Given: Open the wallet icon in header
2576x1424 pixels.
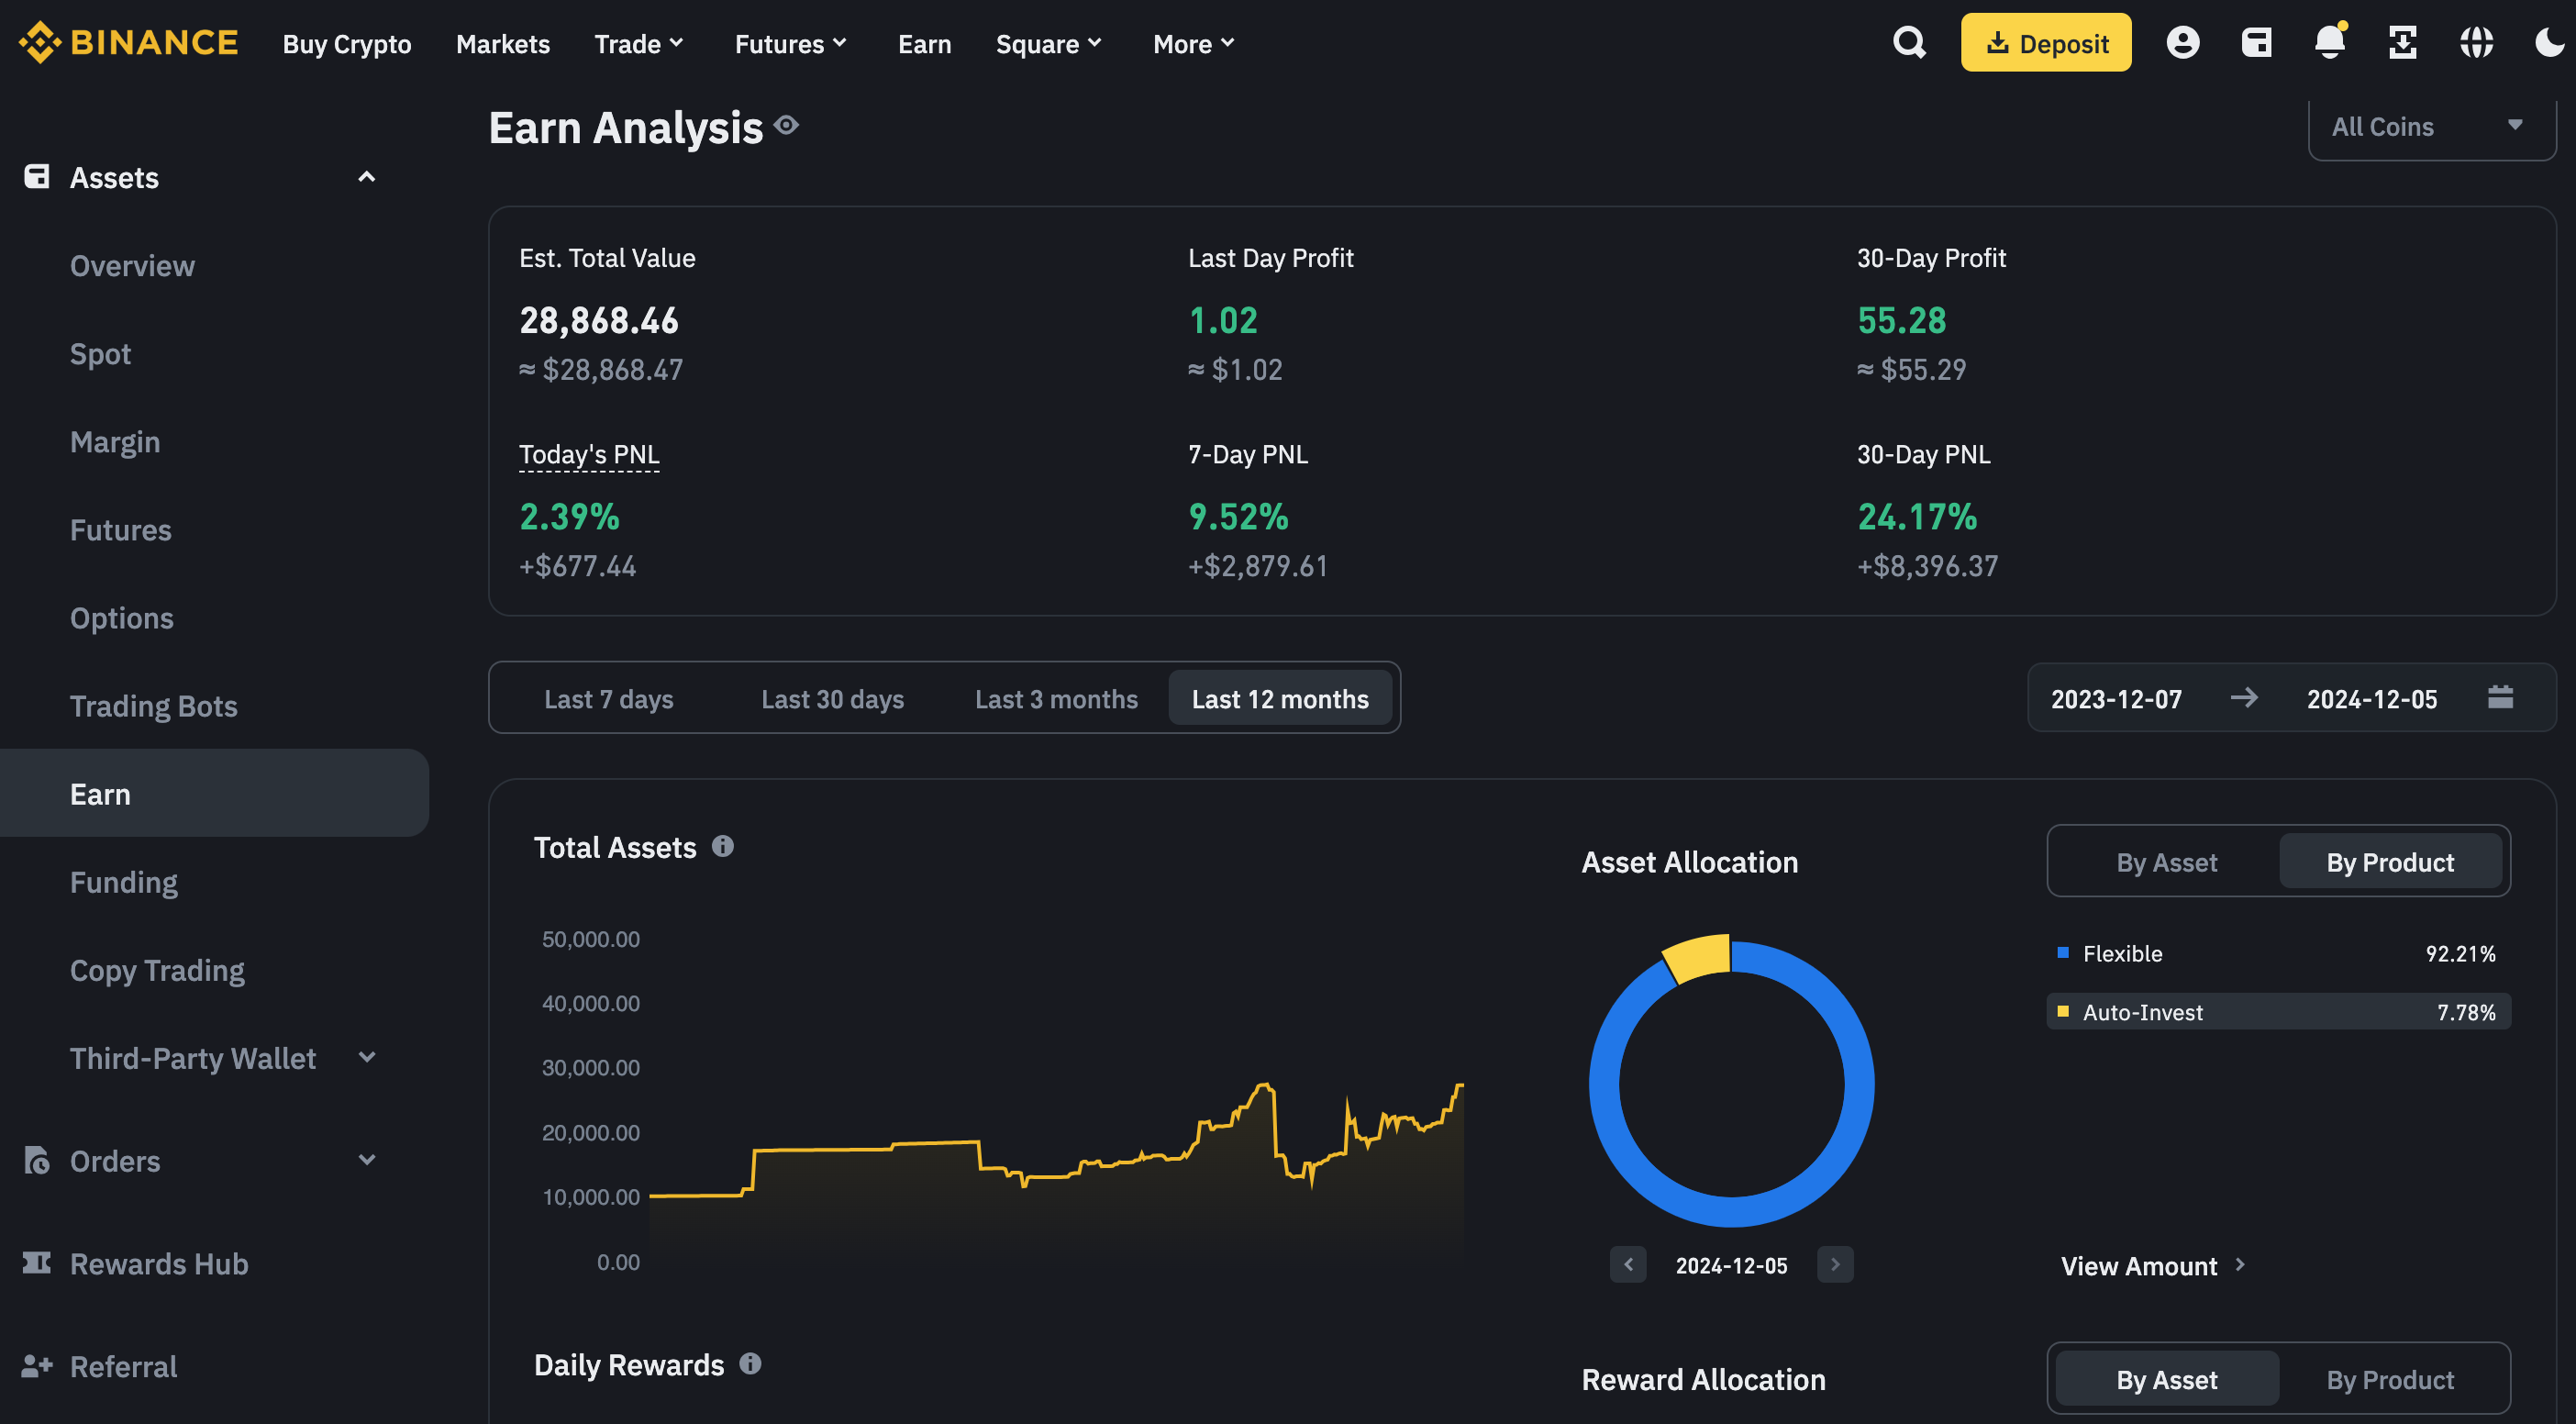Looking at the screenshot, I should coord(2256,43).
